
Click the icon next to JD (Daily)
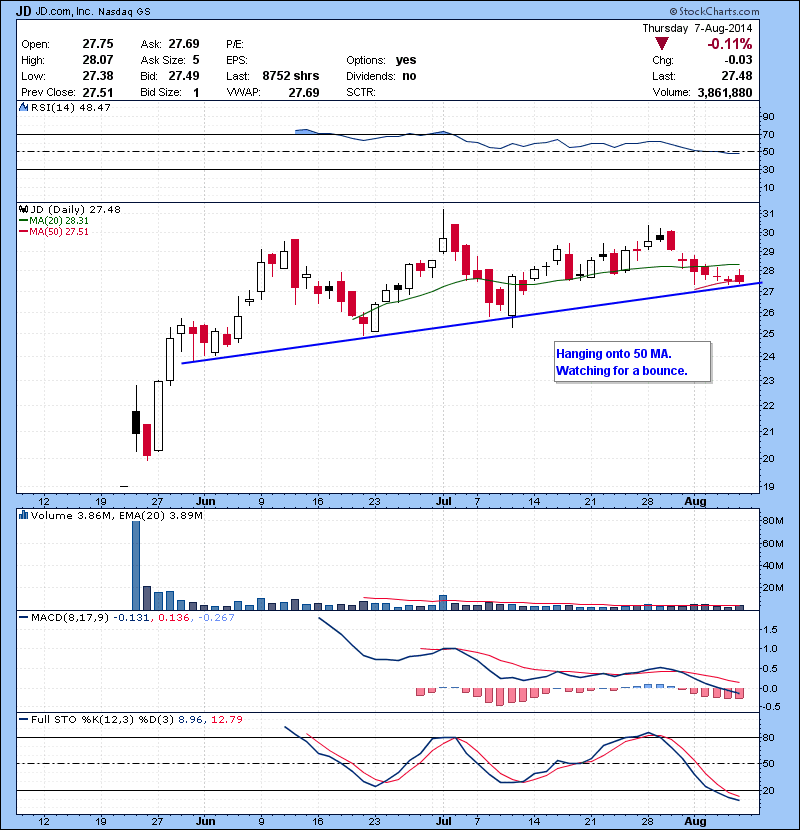(24, 209)
